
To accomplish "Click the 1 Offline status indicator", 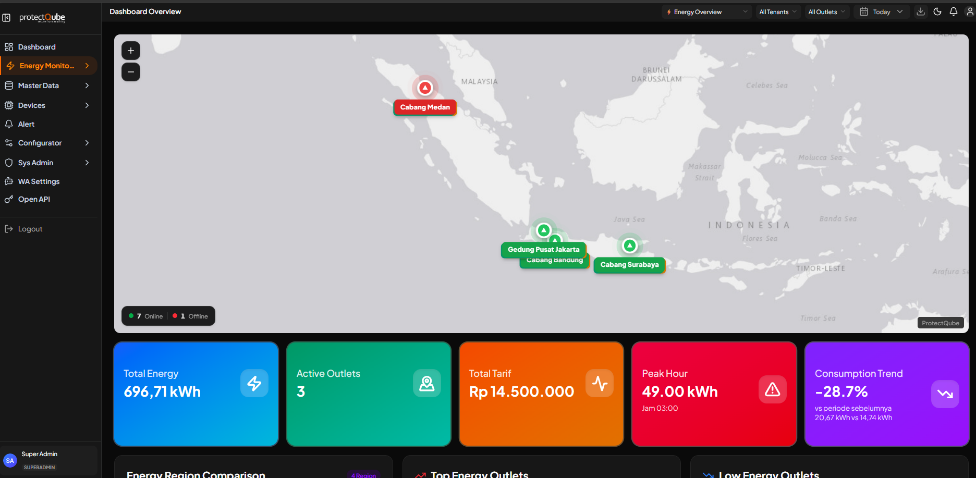I will point(190,316).
